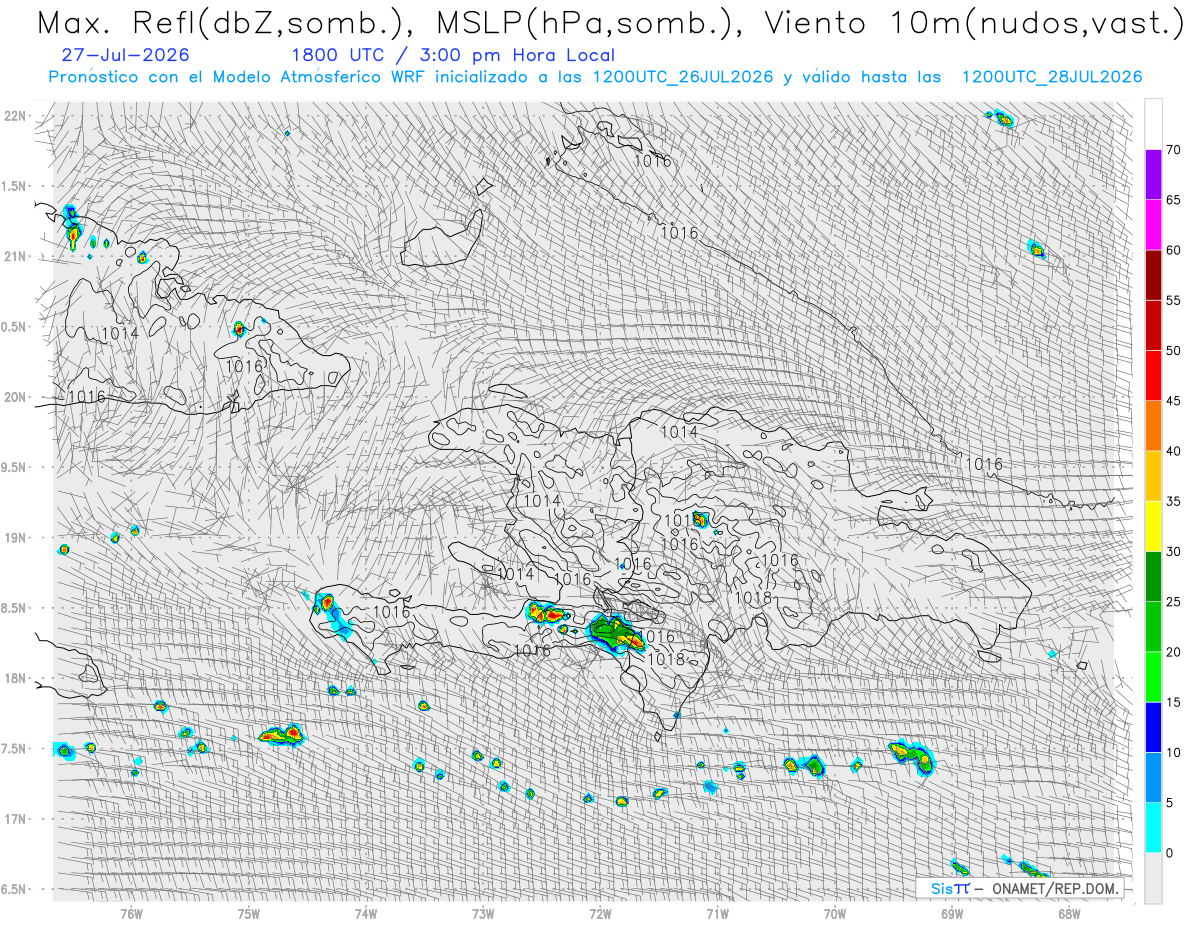The height and width of the screenshot is (927, 1200).
Task: Select the date text '27-Jul-2026'
Action: pos(125,56)
